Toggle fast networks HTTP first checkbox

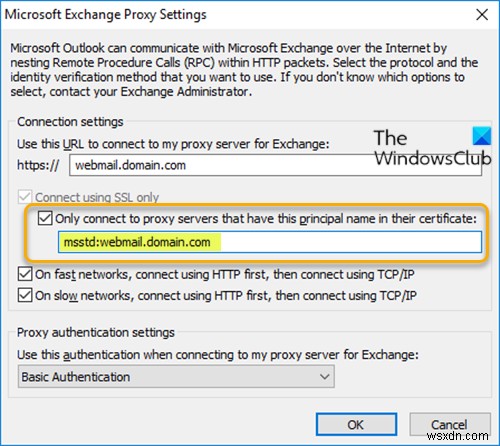tap(25, 274)
